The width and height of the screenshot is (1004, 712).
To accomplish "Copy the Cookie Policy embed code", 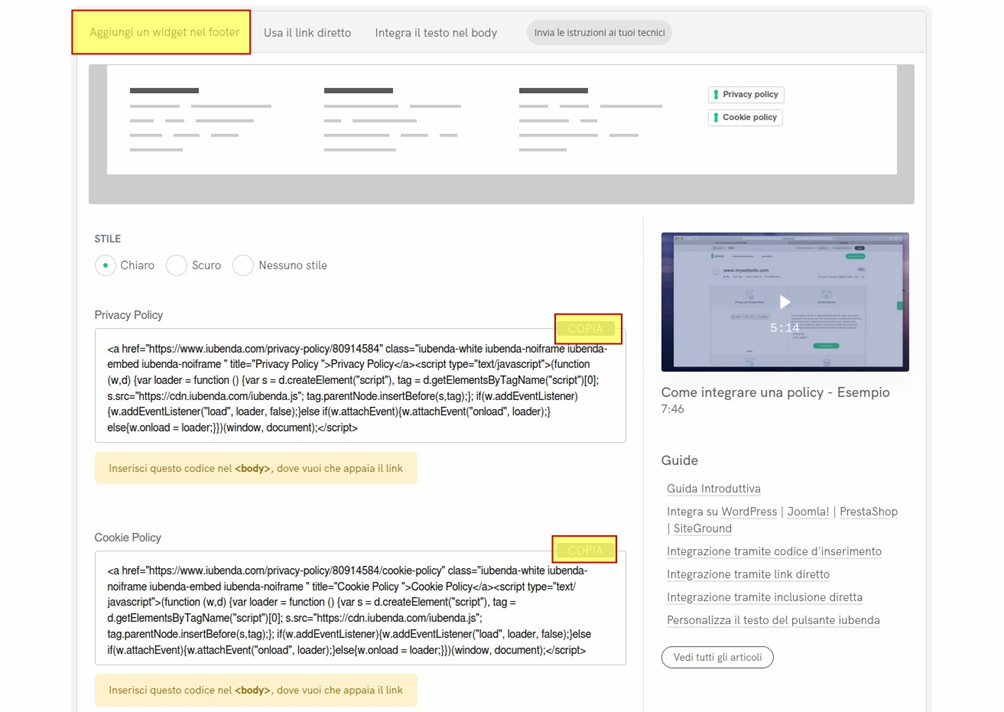I will [x=584, y=550].
